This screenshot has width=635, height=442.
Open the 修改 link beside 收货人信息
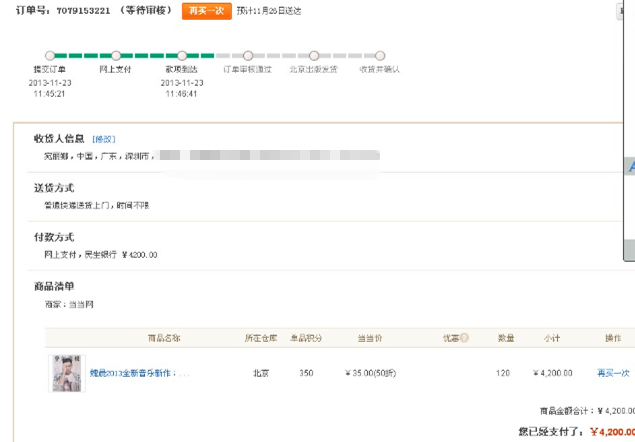pos(104,139)
